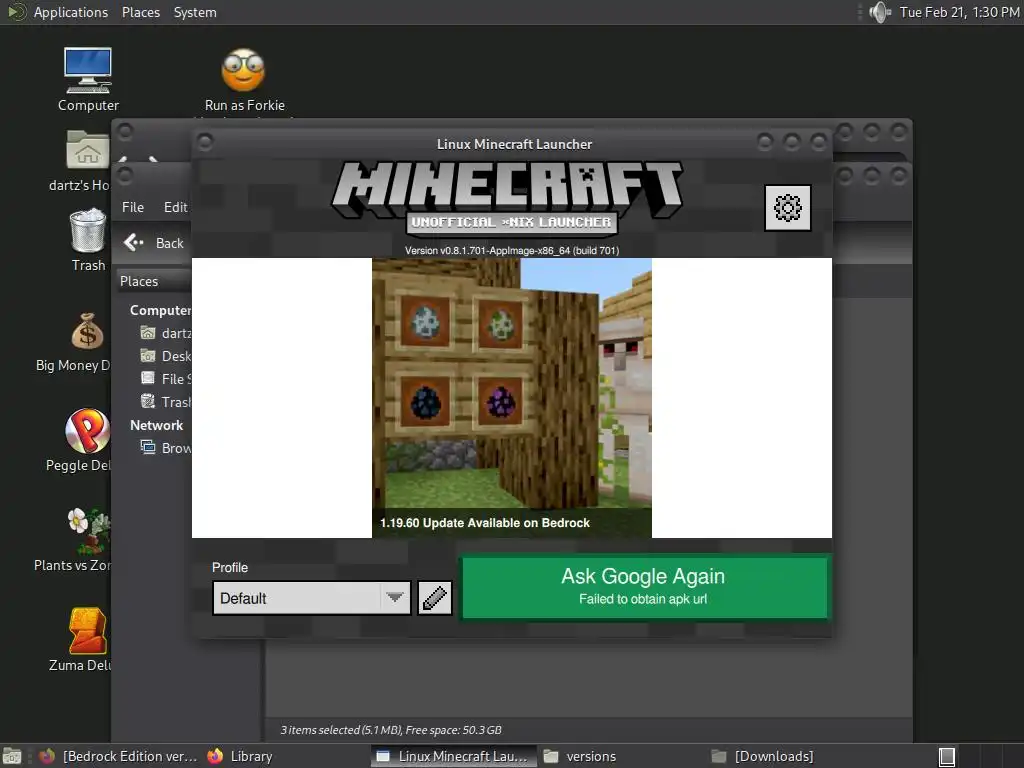
Task: Click Back button in file manager
Action: tap(154, 243)
